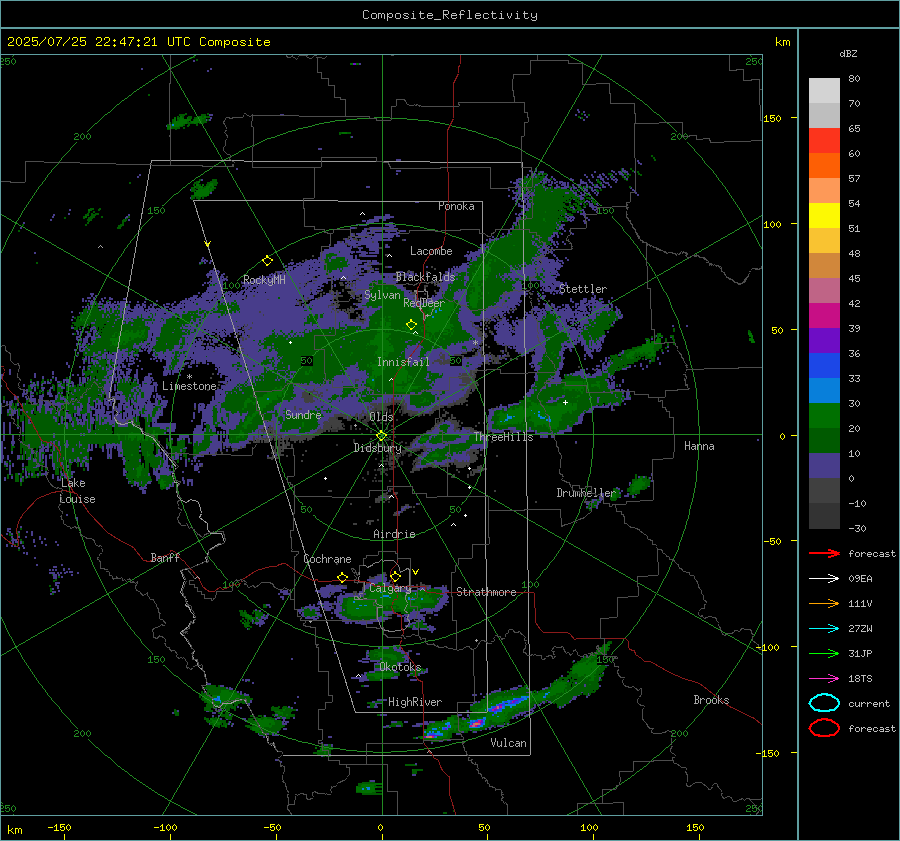Click the -30 value in the dBZ legend
Viewport: 900px width, 841px height.
857,528
